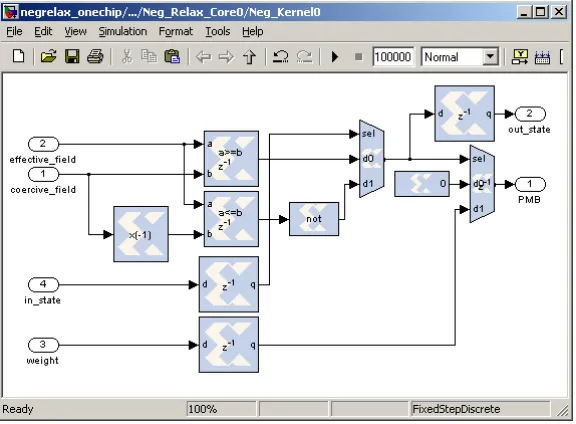Open the Tools menu
The width and height of the screenshot is (576, 424).
[217, 32]
